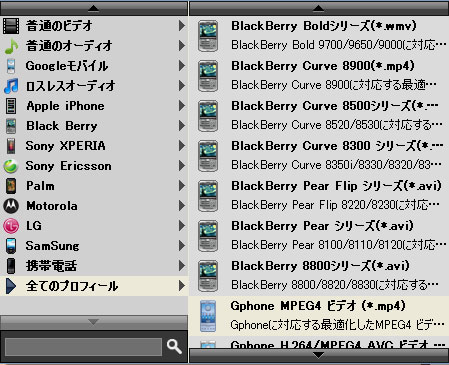Click the BlackBerry Curve 8500 profile icon
This screenshot has width=449, height=365.
[208, 116]
